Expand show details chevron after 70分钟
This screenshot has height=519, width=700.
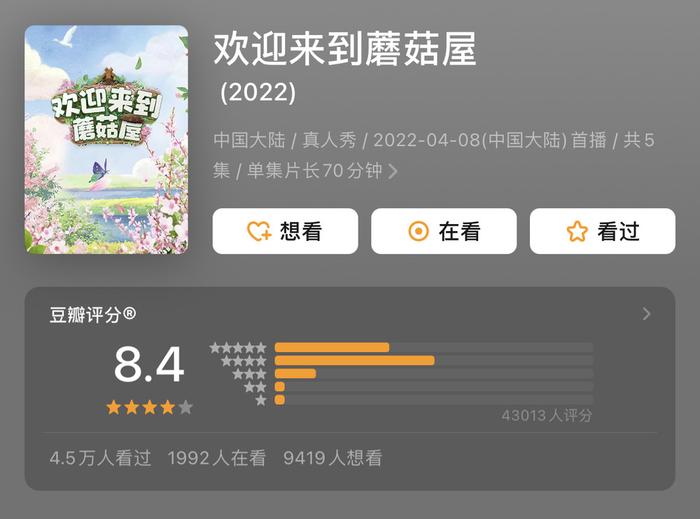[393, 171]
